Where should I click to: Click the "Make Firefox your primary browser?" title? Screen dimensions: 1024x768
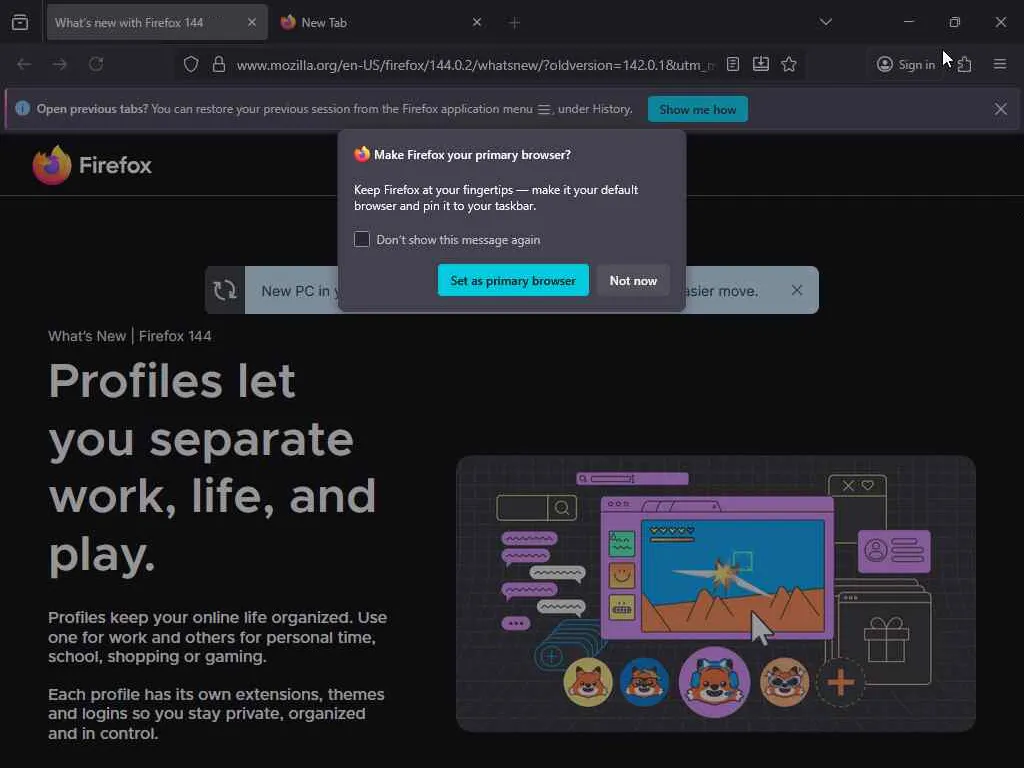[472, 155]
